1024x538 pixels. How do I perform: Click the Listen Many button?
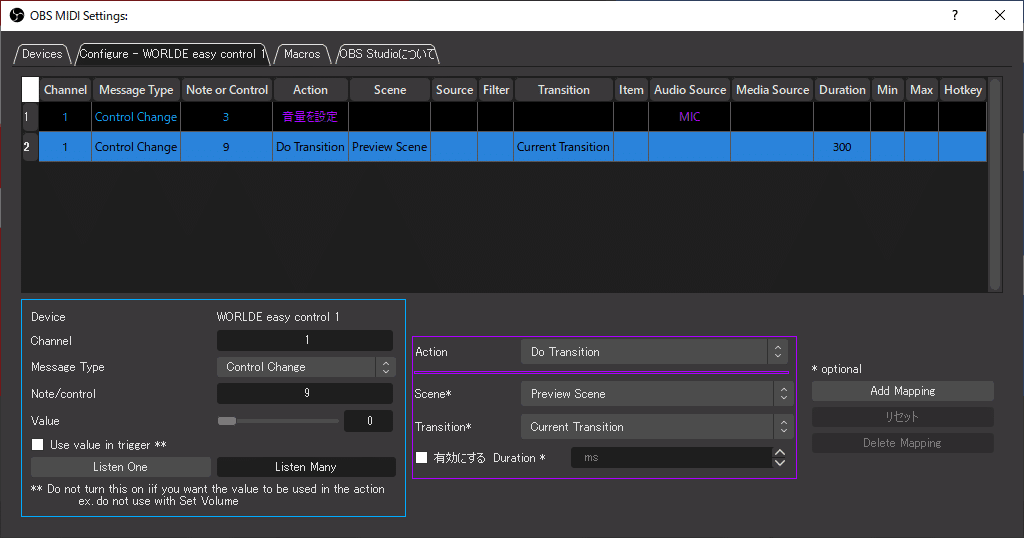point(306,467)
